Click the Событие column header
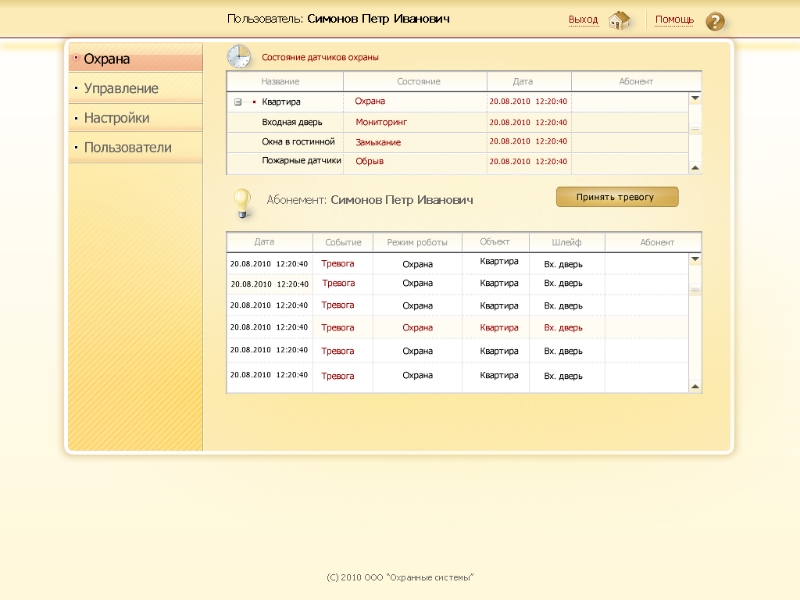The width and height of the screenshot is (800, 600). pos(343,242)
